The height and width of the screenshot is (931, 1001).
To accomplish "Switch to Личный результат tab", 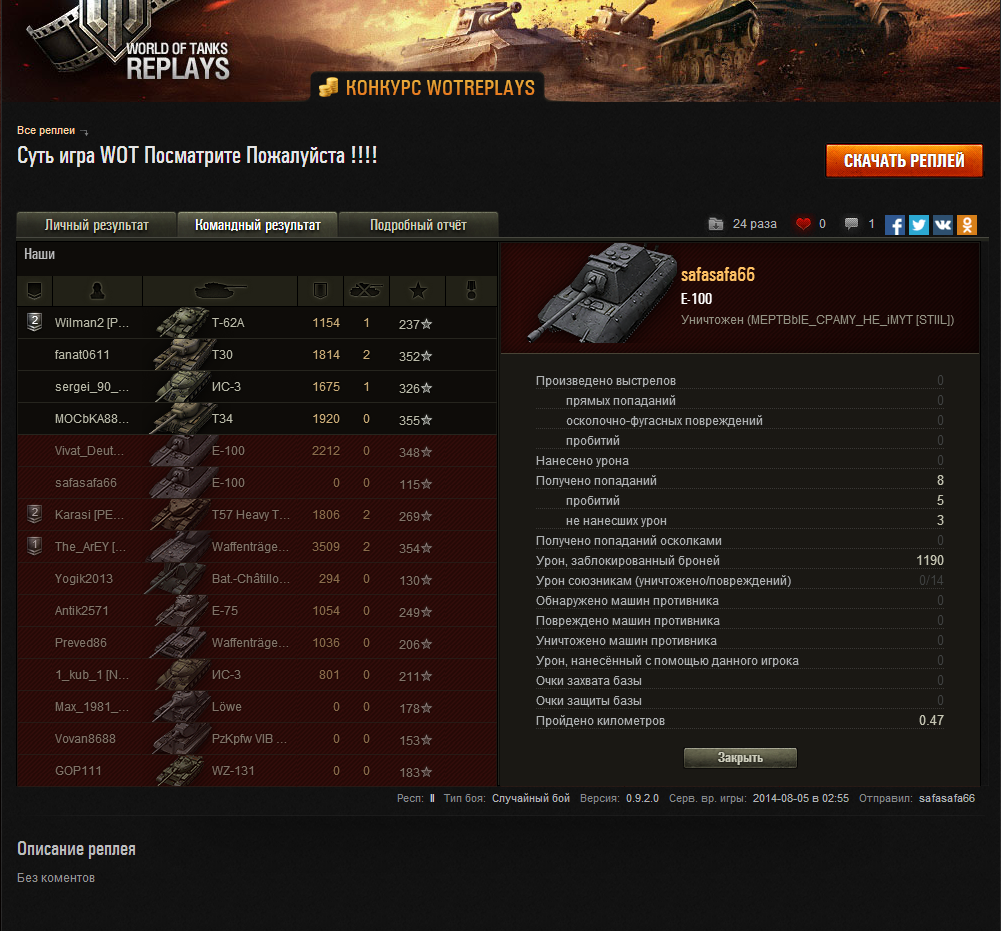I will pyautogui.click(x=96, y=225).
